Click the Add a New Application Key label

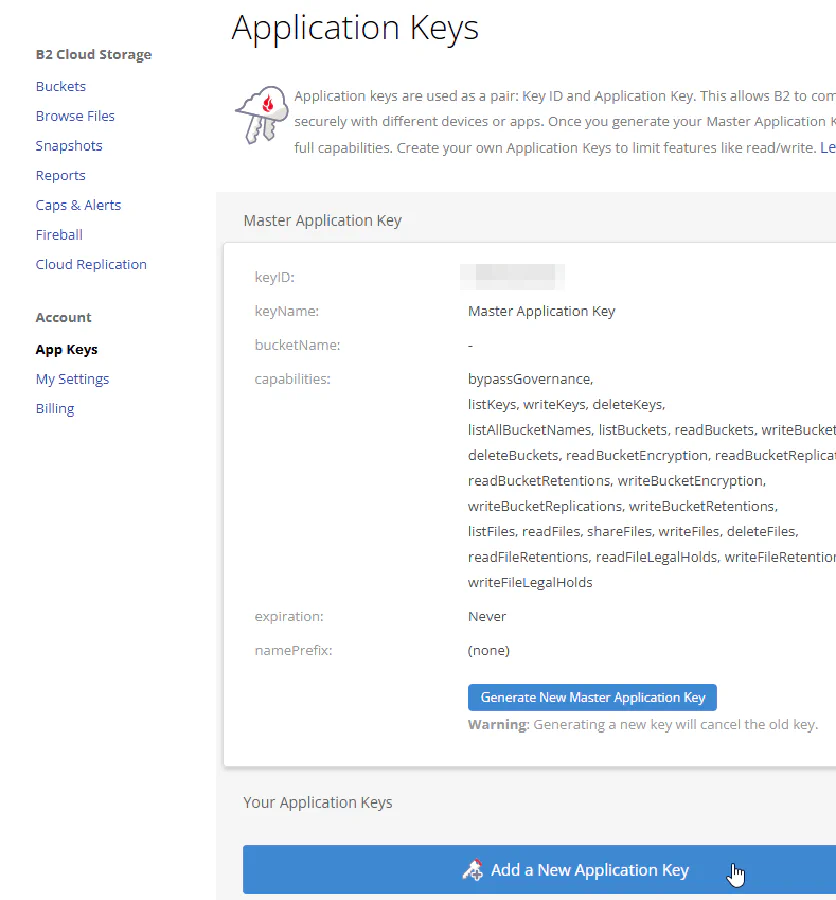tap(589, 870)
